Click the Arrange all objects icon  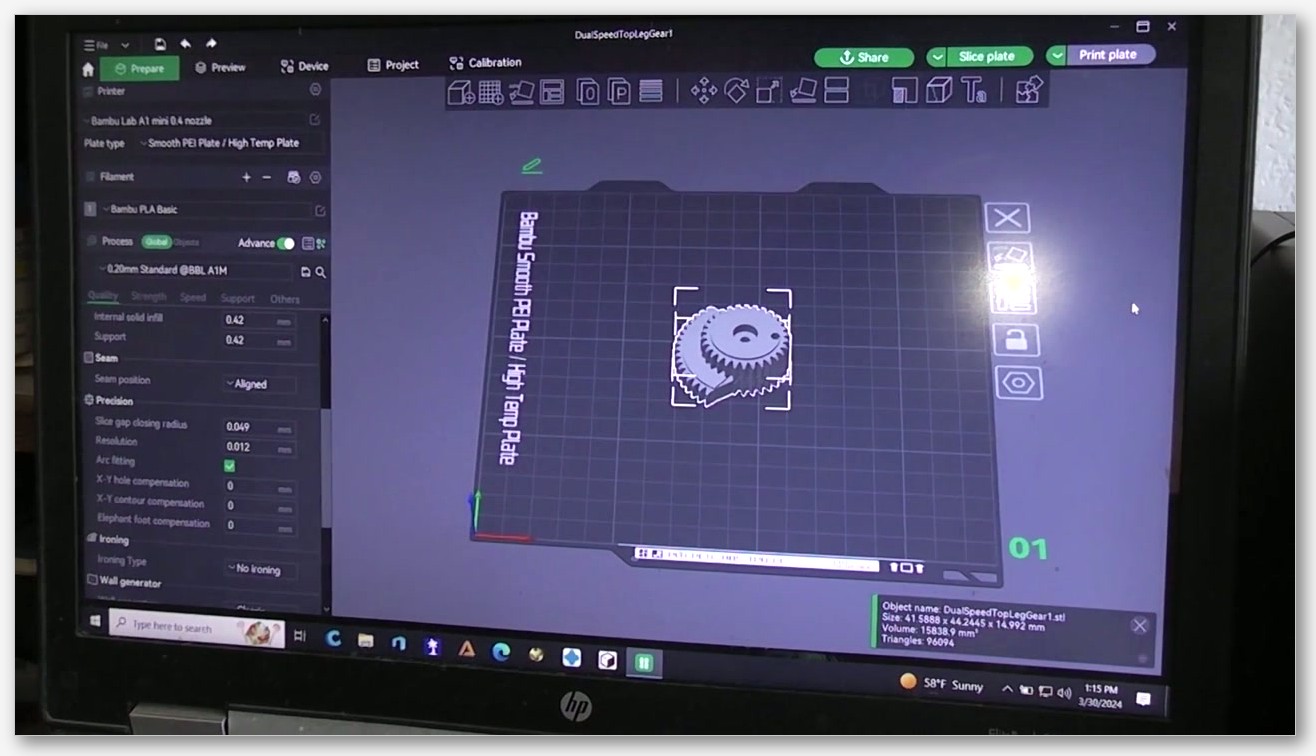[552, 92]
